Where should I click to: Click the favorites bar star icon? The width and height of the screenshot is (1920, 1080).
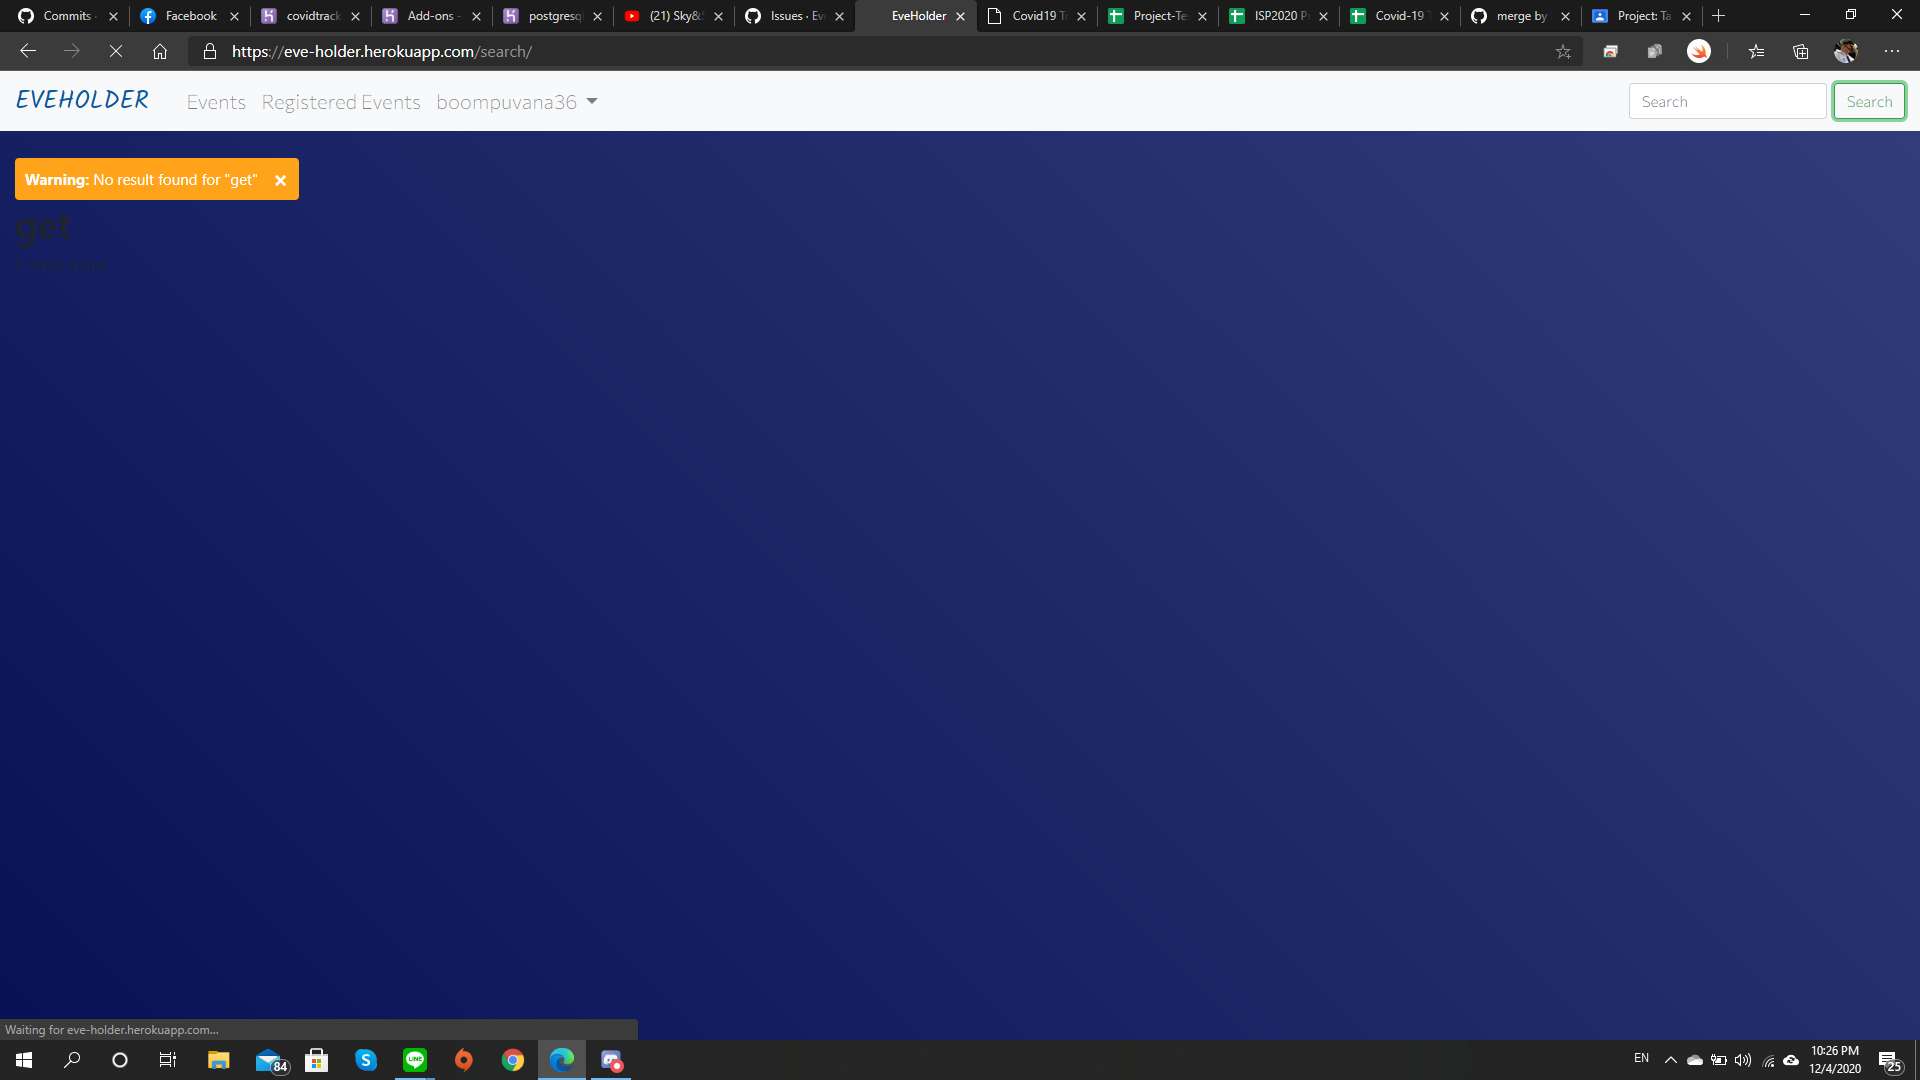[1757, 51]
